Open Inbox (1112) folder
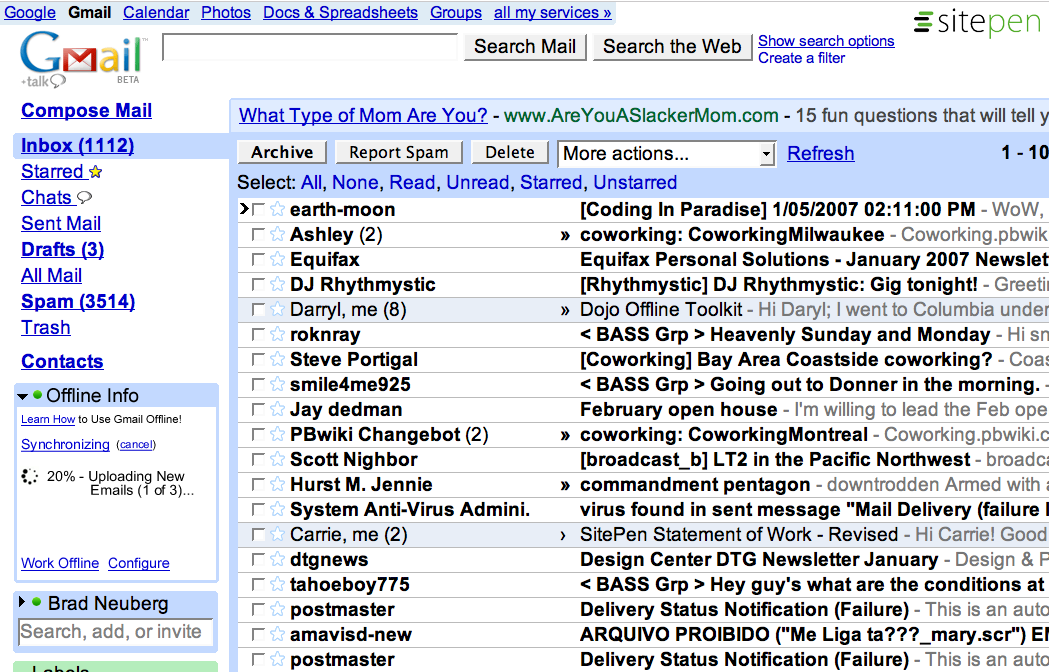This screenshot has height=672, width=1049. pyautogui.click(x=78, y=145)
